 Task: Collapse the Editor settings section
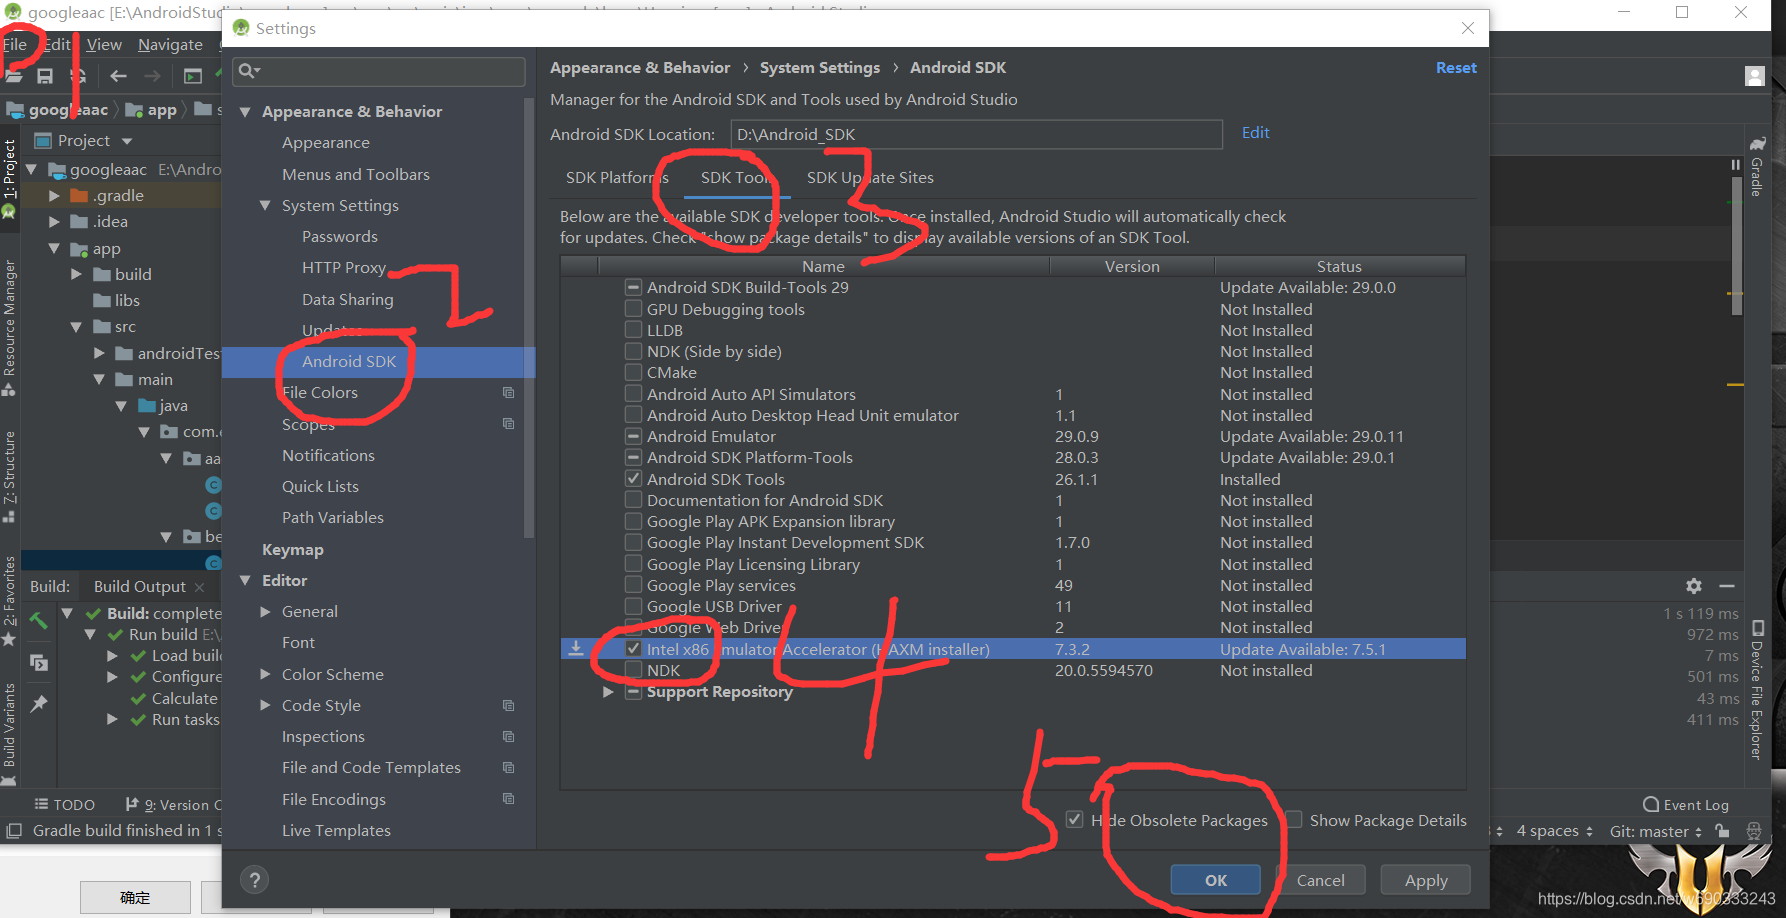(245, 581)
